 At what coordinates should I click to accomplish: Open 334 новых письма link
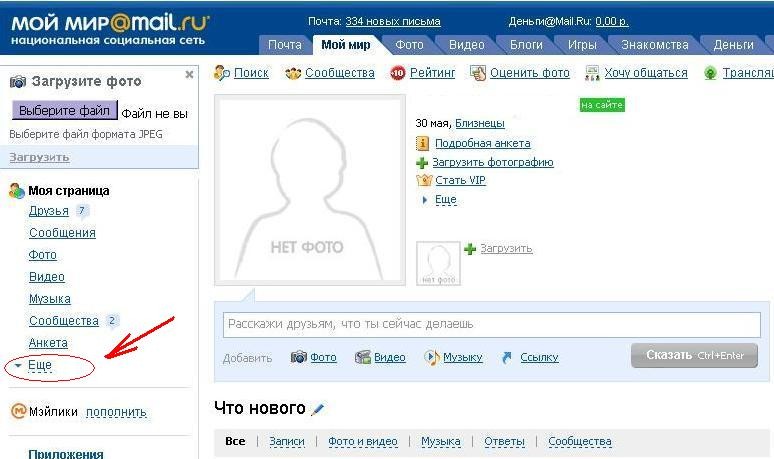(x=393, y=22)
